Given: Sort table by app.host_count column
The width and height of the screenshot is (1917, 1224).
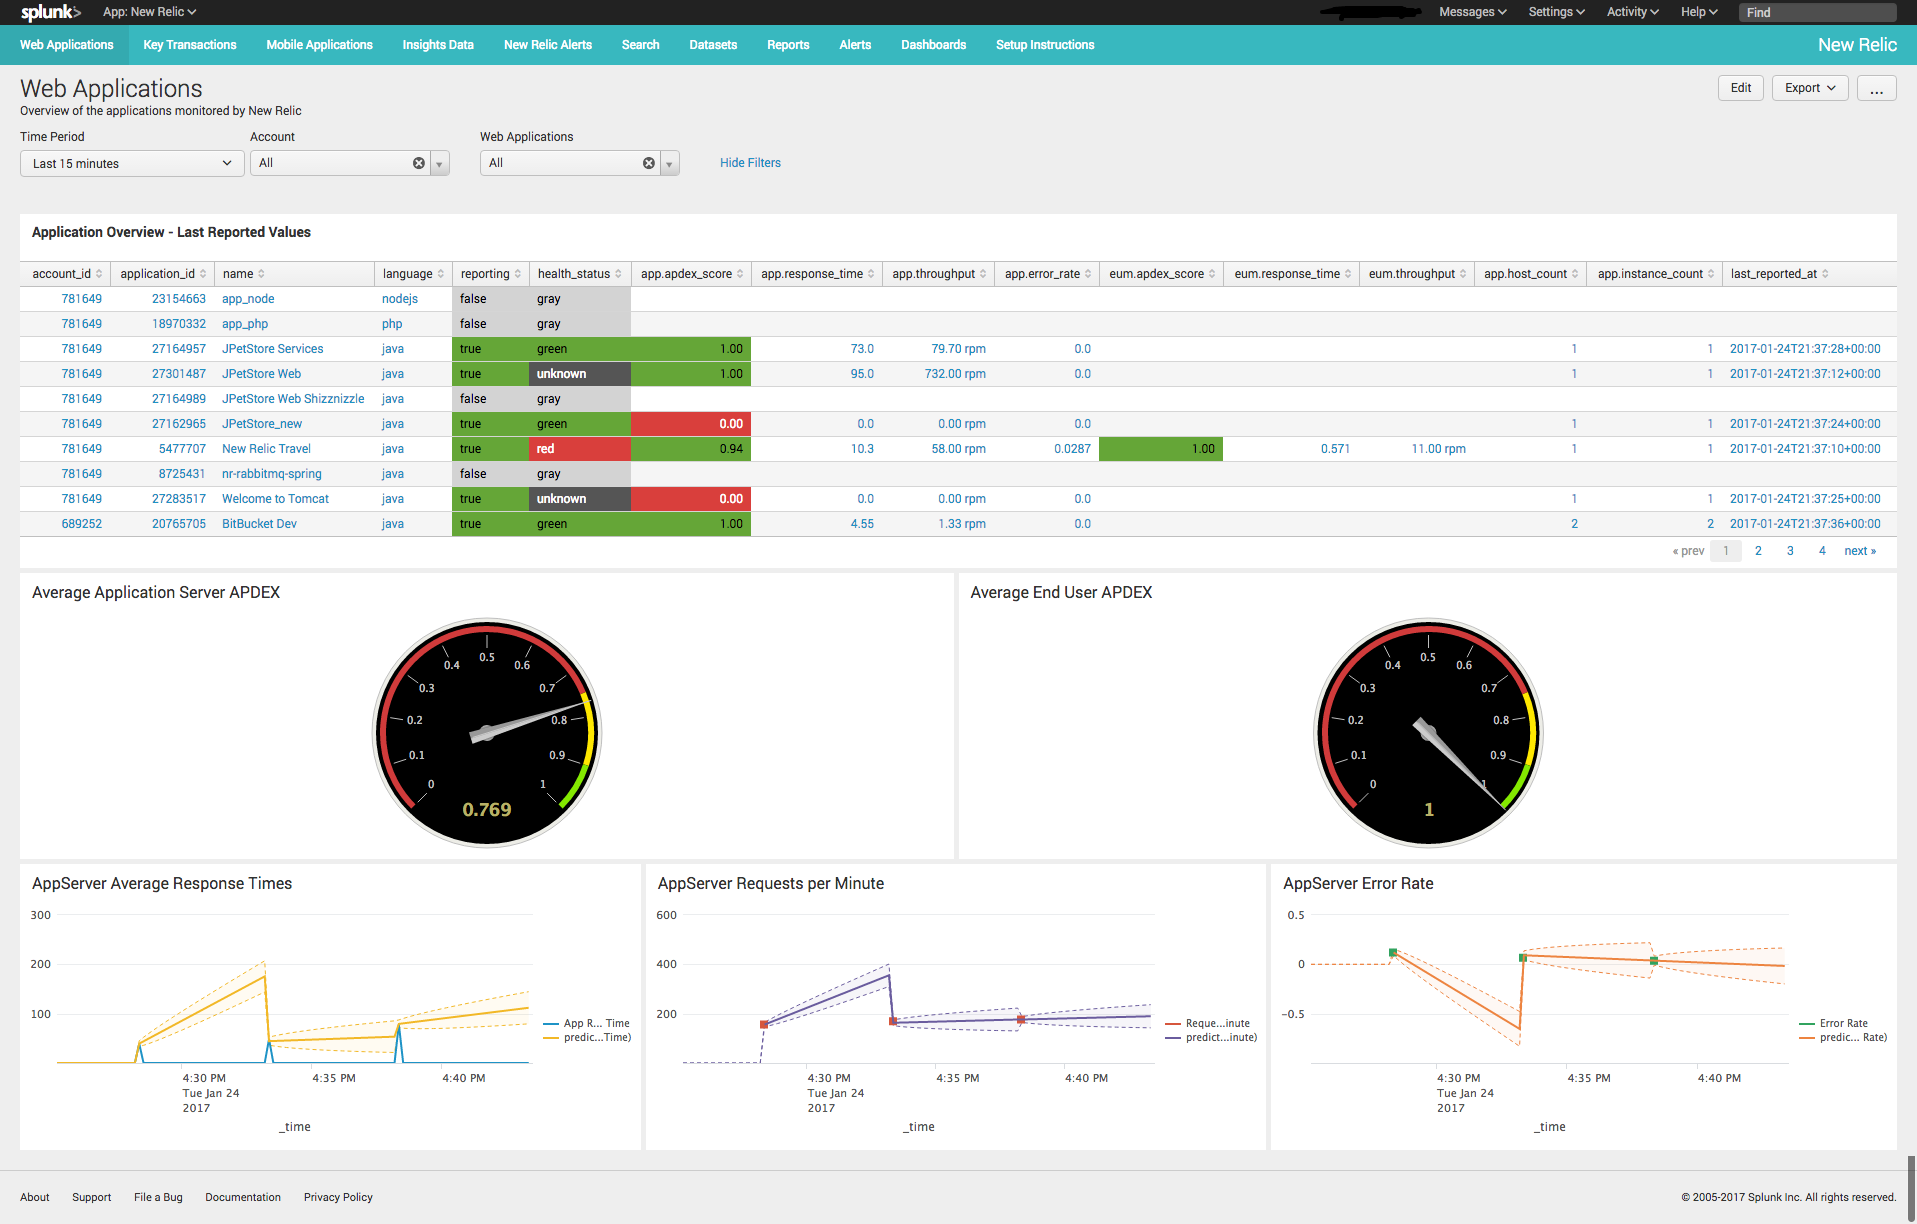Looking at the screenshot, I should (x=1530, y=274).
